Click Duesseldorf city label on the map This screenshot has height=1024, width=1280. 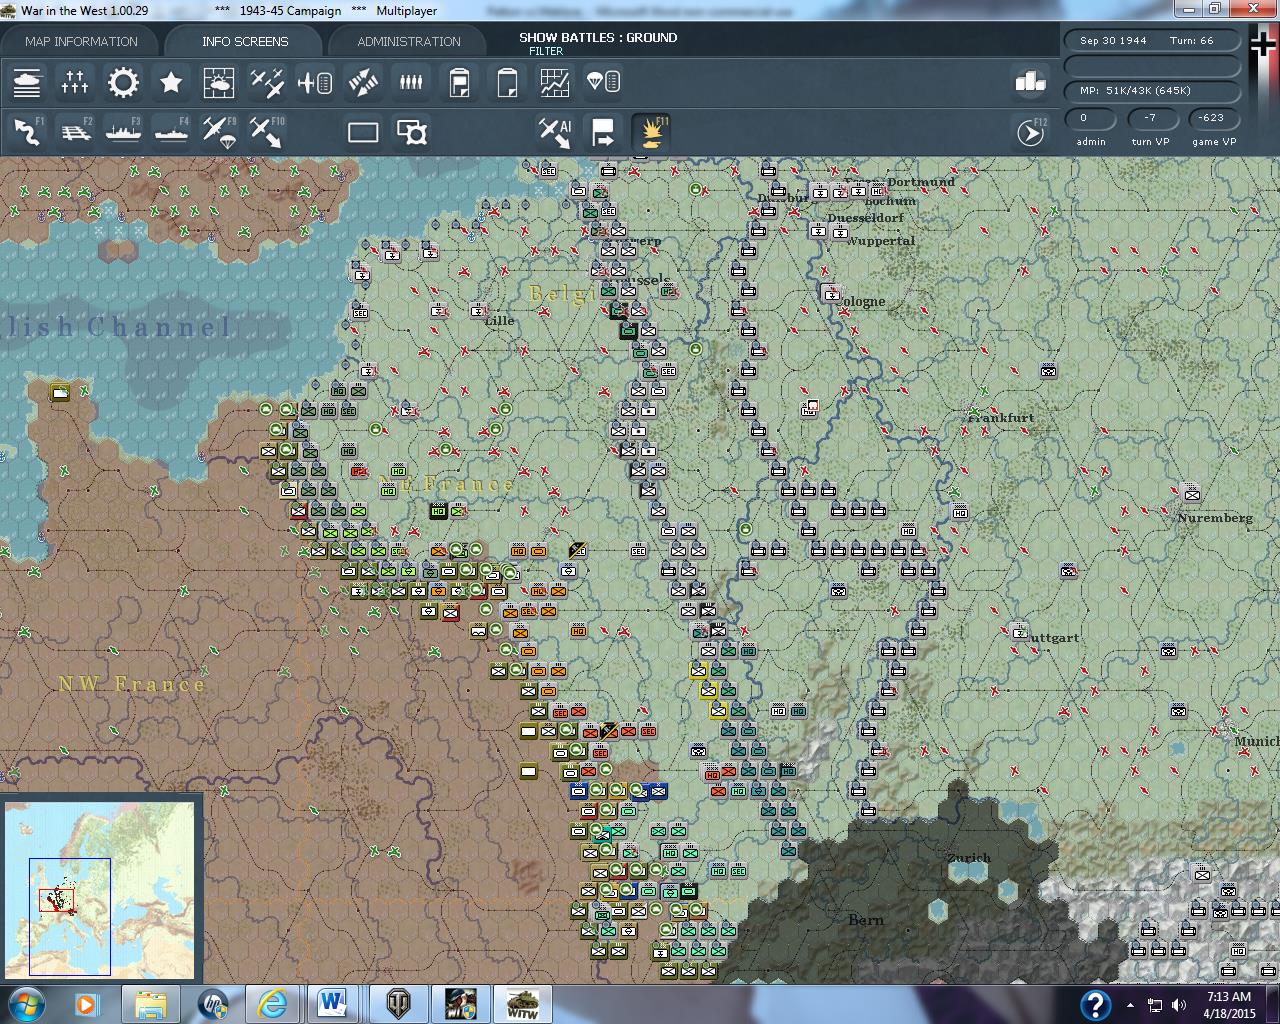[866, 218]
